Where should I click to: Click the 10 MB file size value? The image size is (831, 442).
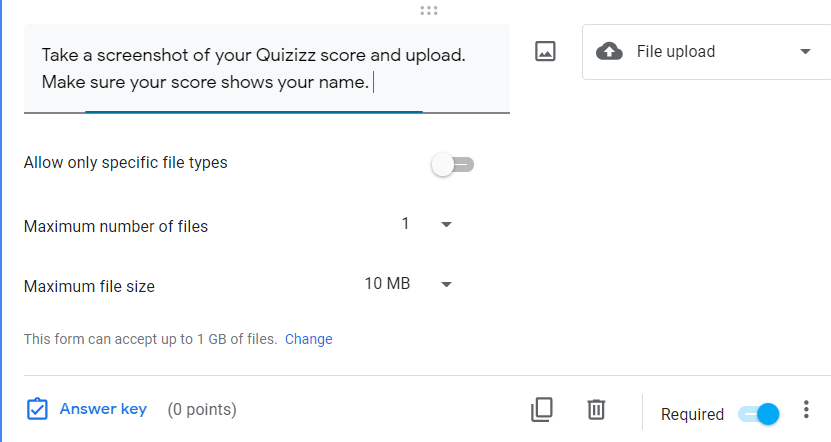[387, 284]
